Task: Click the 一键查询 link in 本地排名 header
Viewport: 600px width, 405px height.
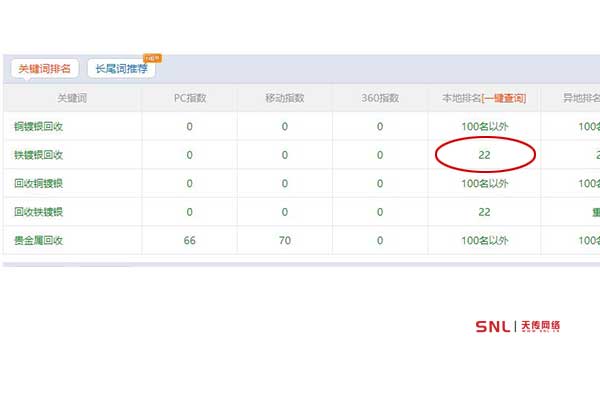Action: (x=504, y=98)
